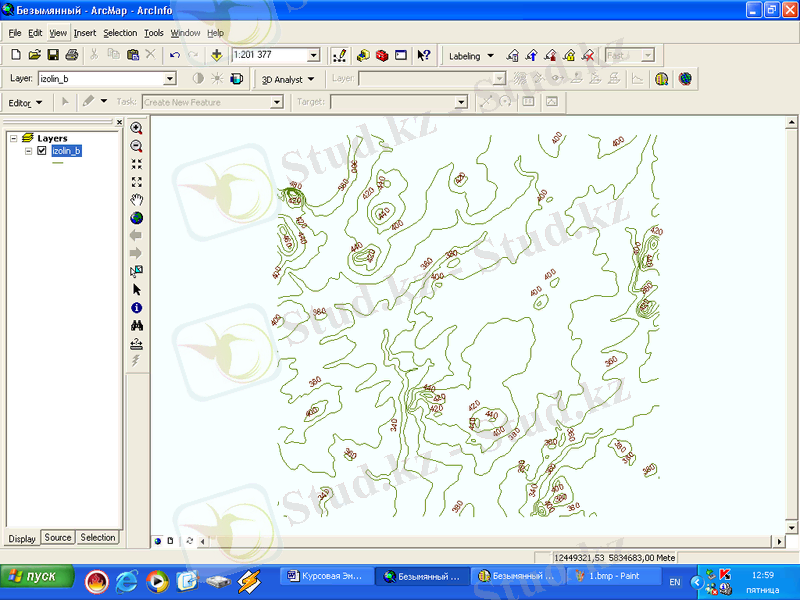Activate the Identify tool

click(x=137, y=308)
